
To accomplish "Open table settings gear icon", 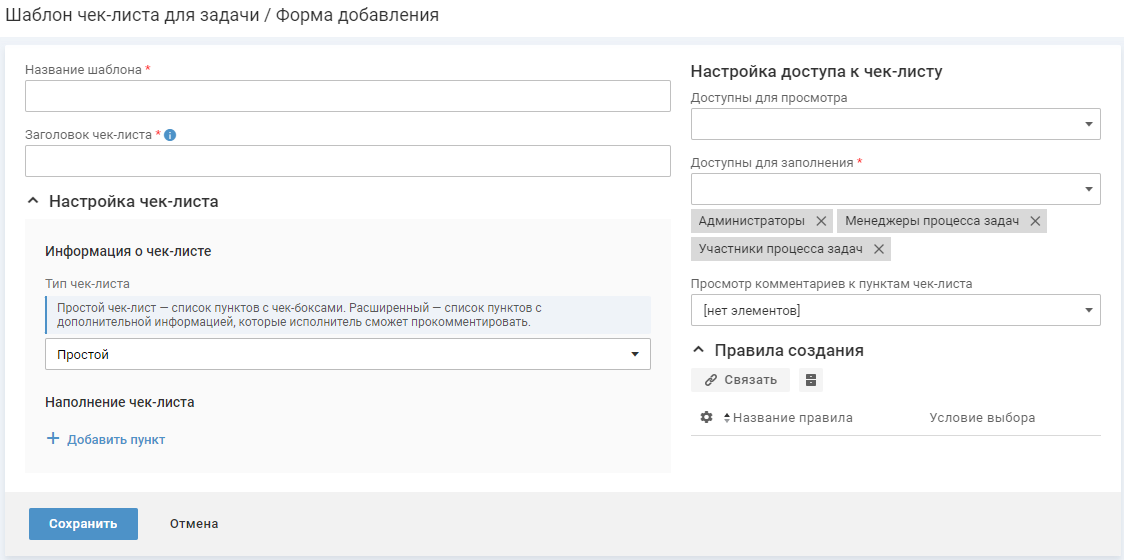I will pos(706,417).
